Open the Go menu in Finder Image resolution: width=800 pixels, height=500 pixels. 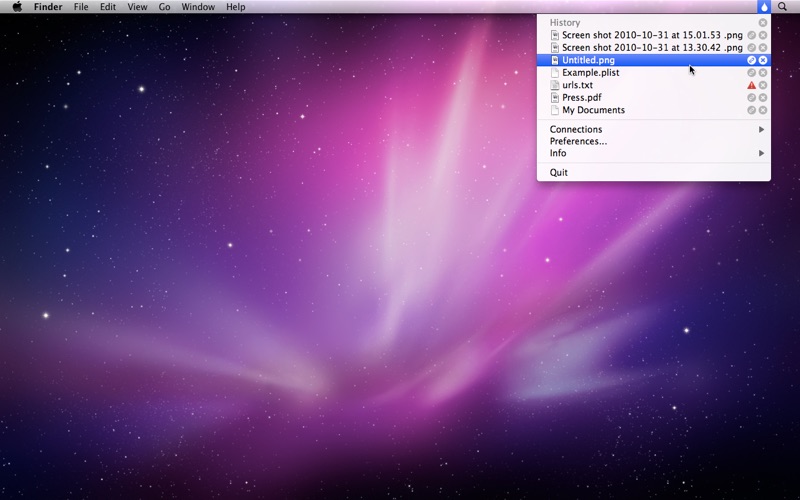[x=164, y=7]
